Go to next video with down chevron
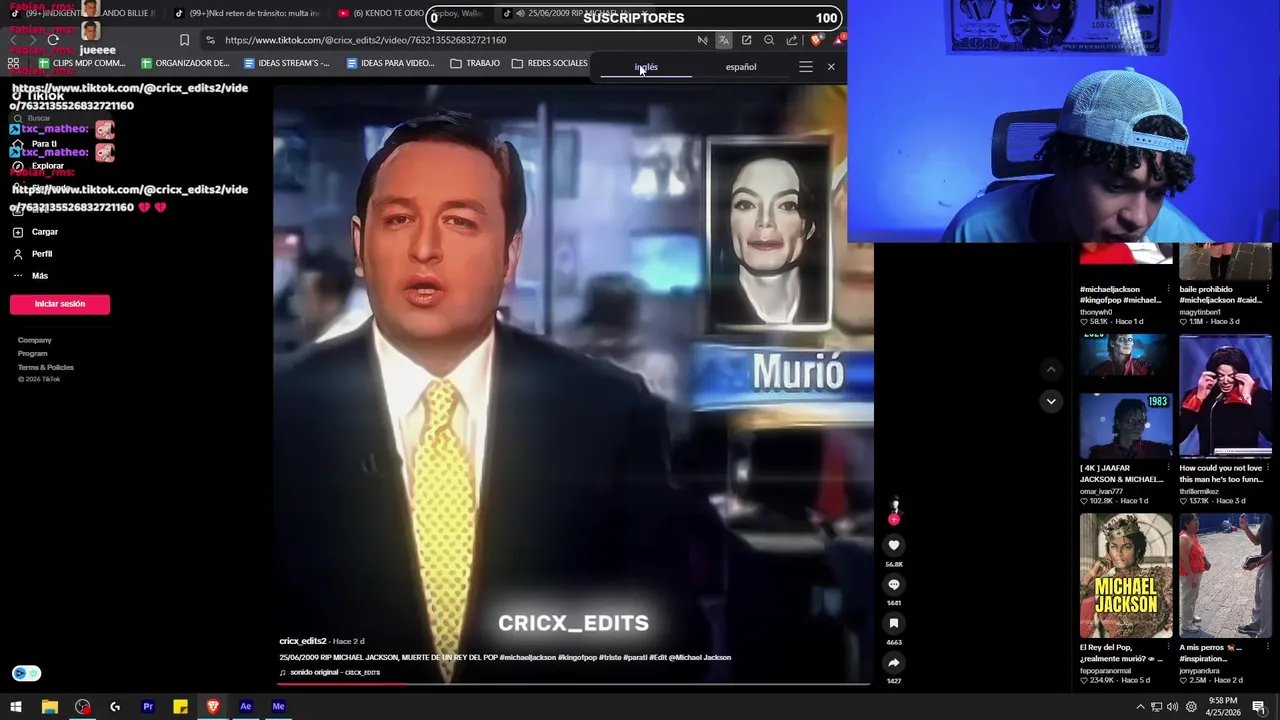This screenshot has width=1280, height=720. pos(1051,401)
